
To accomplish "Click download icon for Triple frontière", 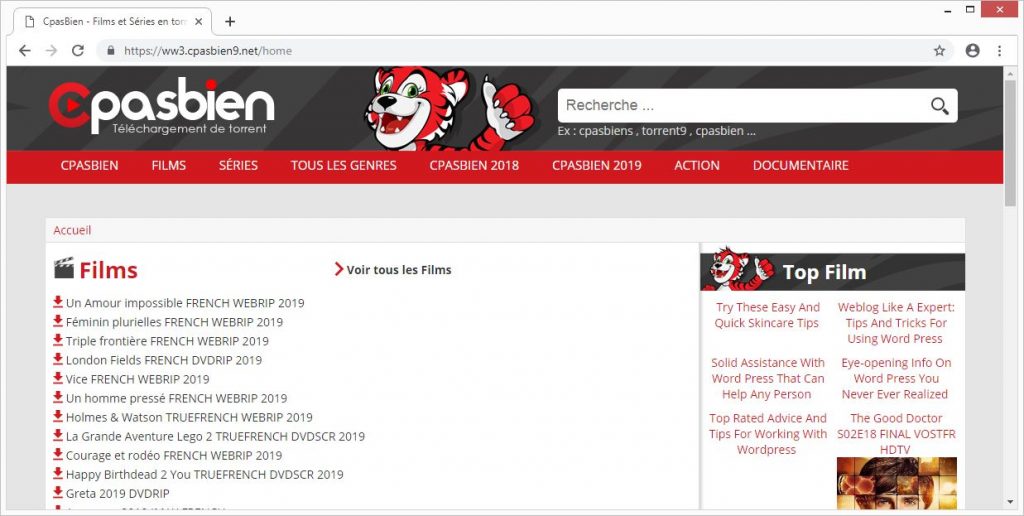I will (58, 340).
